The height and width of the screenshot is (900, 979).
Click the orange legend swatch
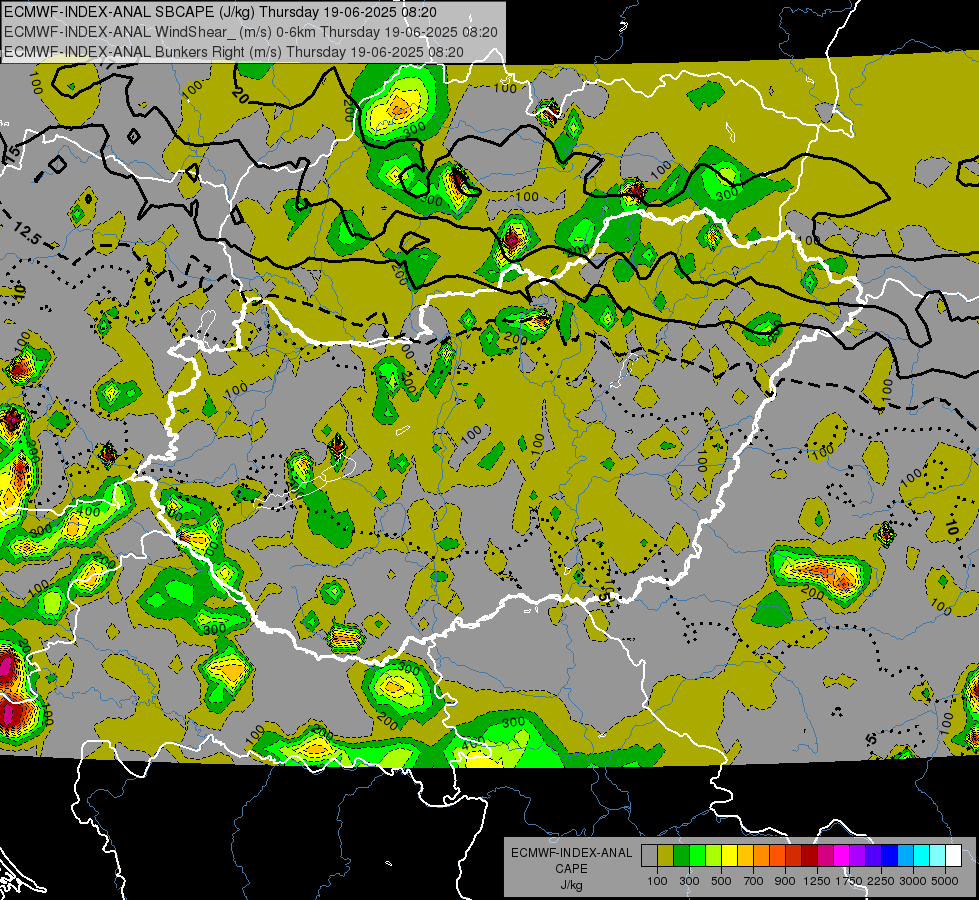click(x=761, y=856)
